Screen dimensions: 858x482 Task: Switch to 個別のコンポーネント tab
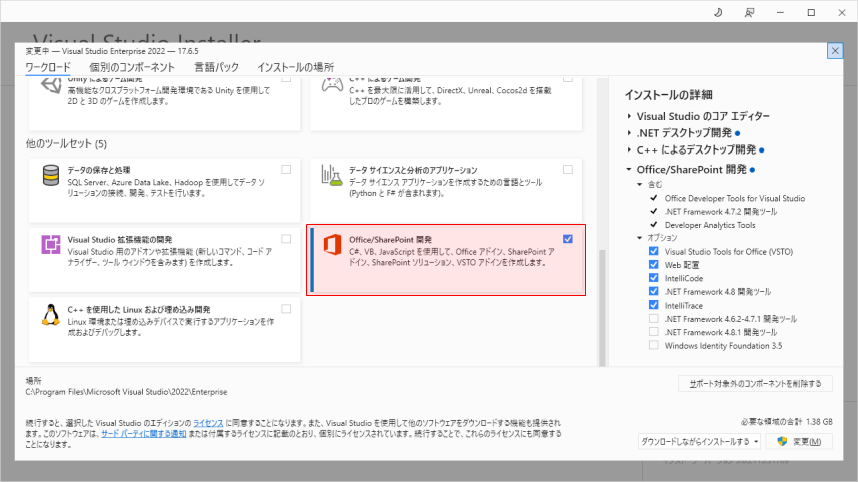point(132,67)
